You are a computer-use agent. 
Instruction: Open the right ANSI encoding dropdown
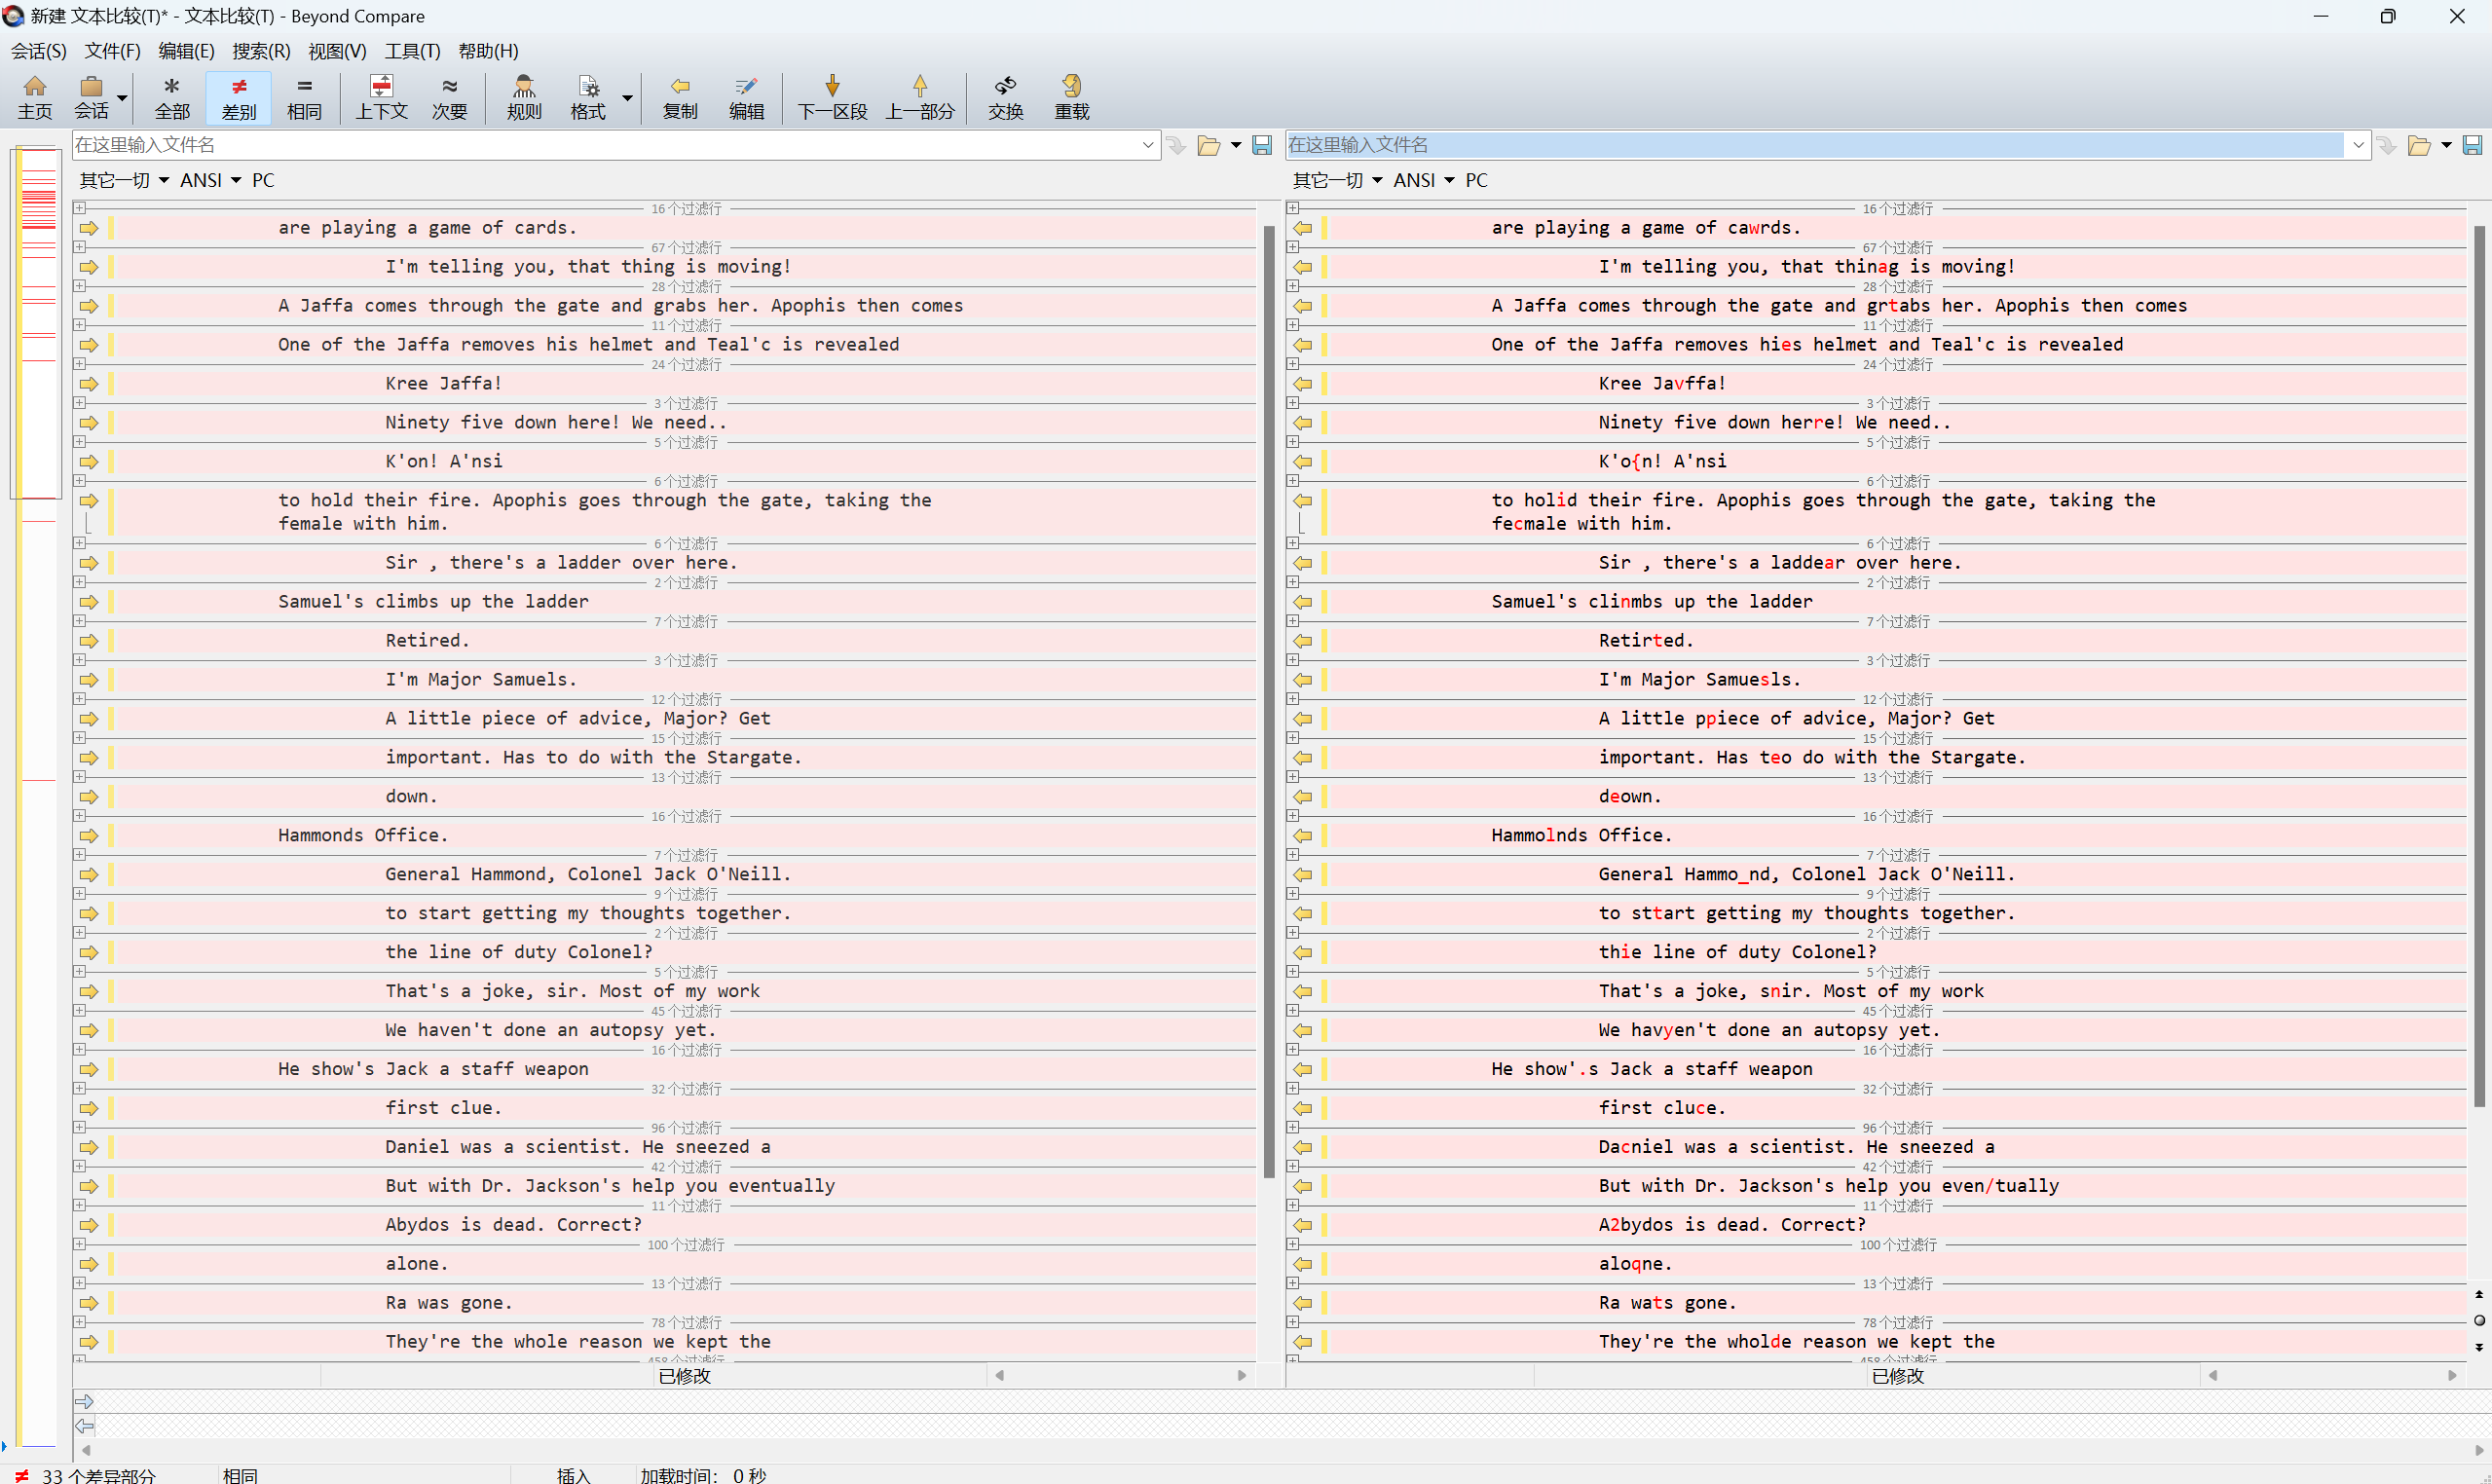(x=1423, y=180)
